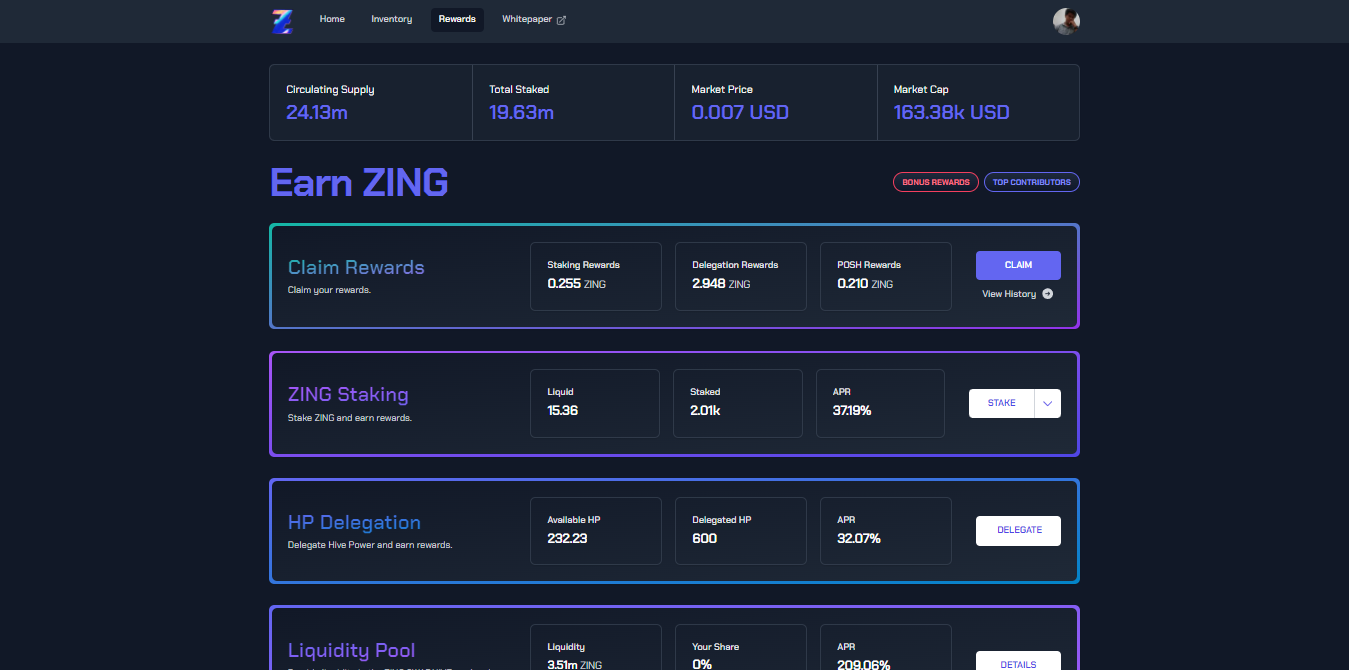Screen dimensions: 1349x670
Task: Open the Inventory page
Action: coord(391,19)
